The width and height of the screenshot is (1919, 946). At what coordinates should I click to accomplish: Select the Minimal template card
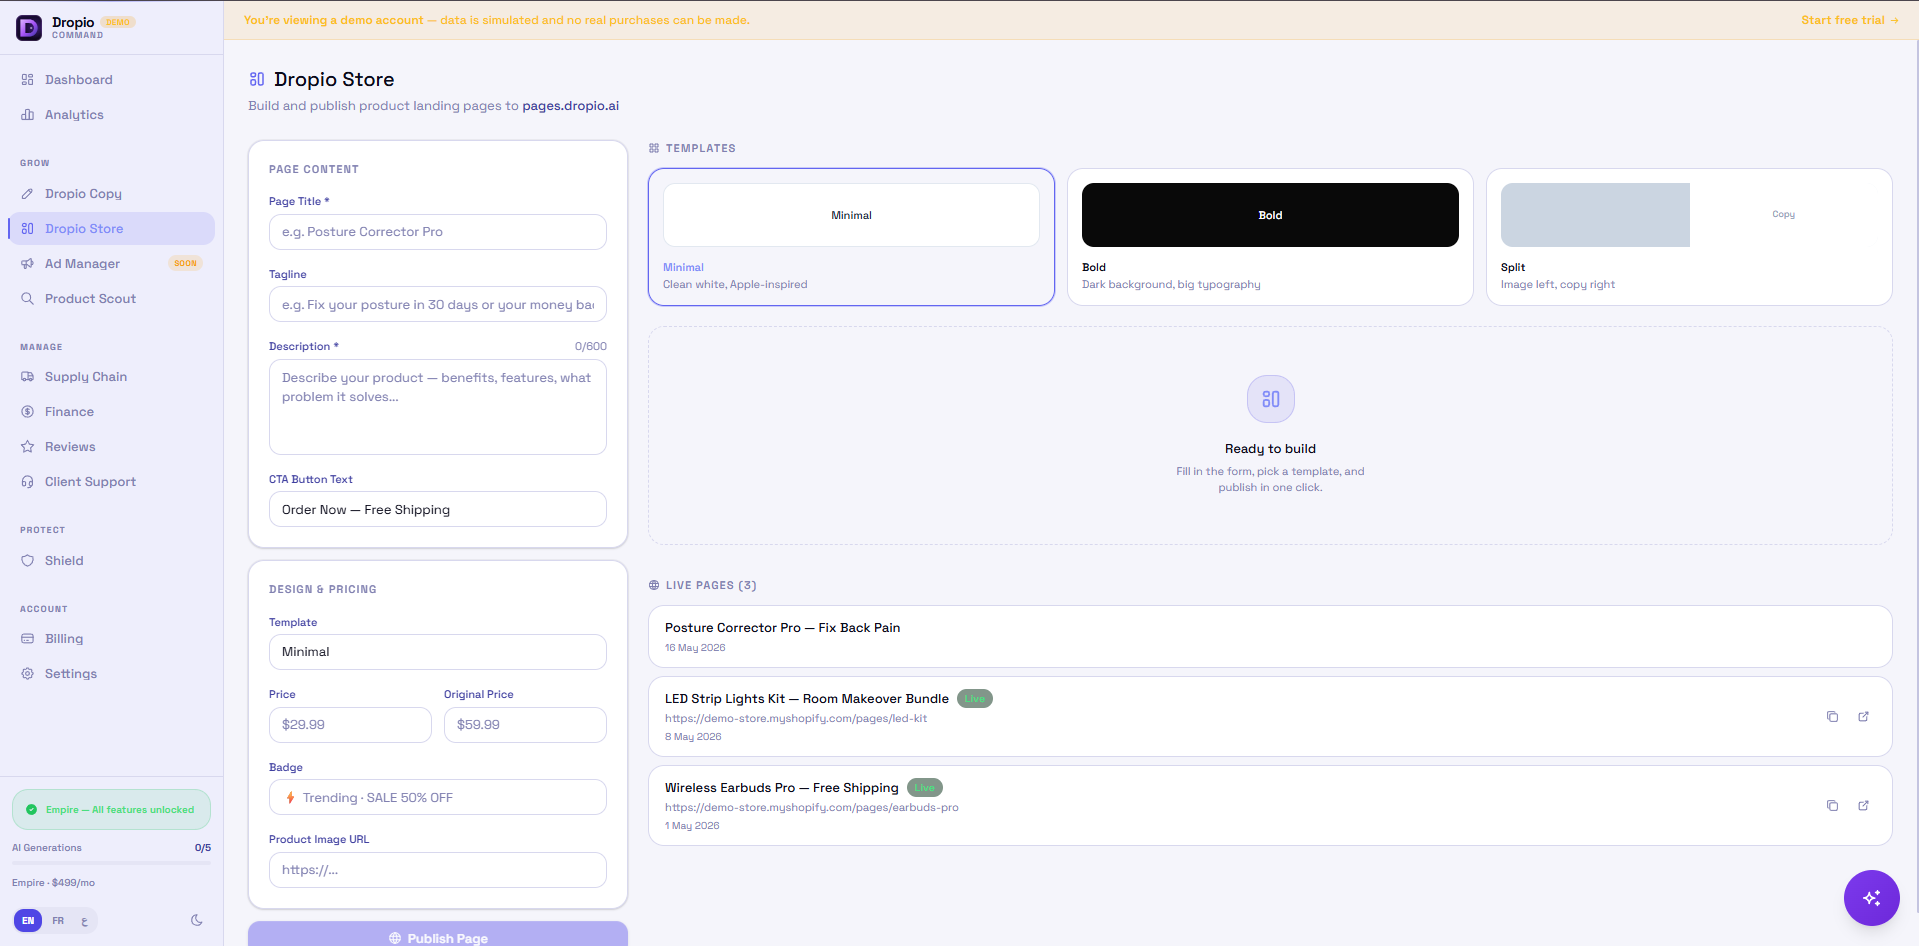coord(851,237)
